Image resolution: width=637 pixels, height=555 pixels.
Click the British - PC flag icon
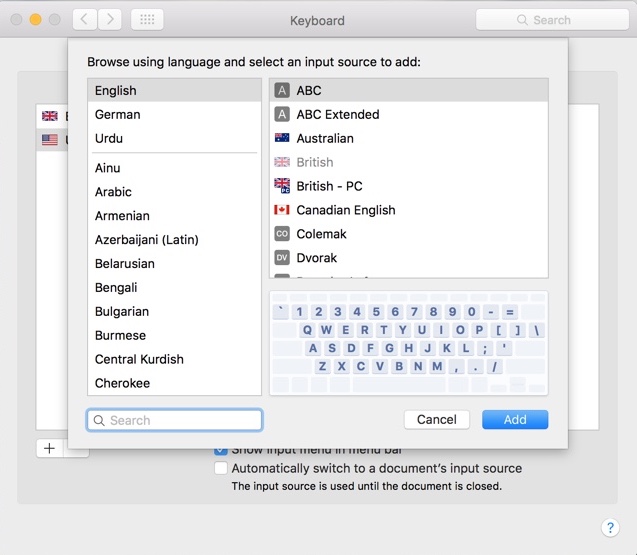[x=282, y=186]
